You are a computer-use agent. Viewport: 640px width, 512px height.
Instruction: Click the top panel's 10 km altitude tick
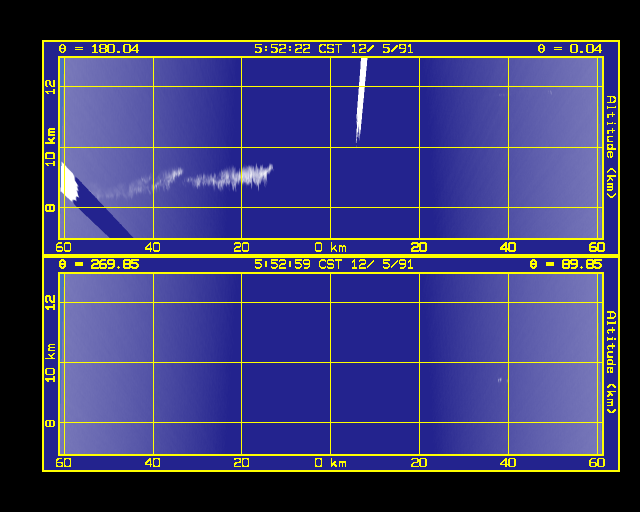(x=50, y=147)
